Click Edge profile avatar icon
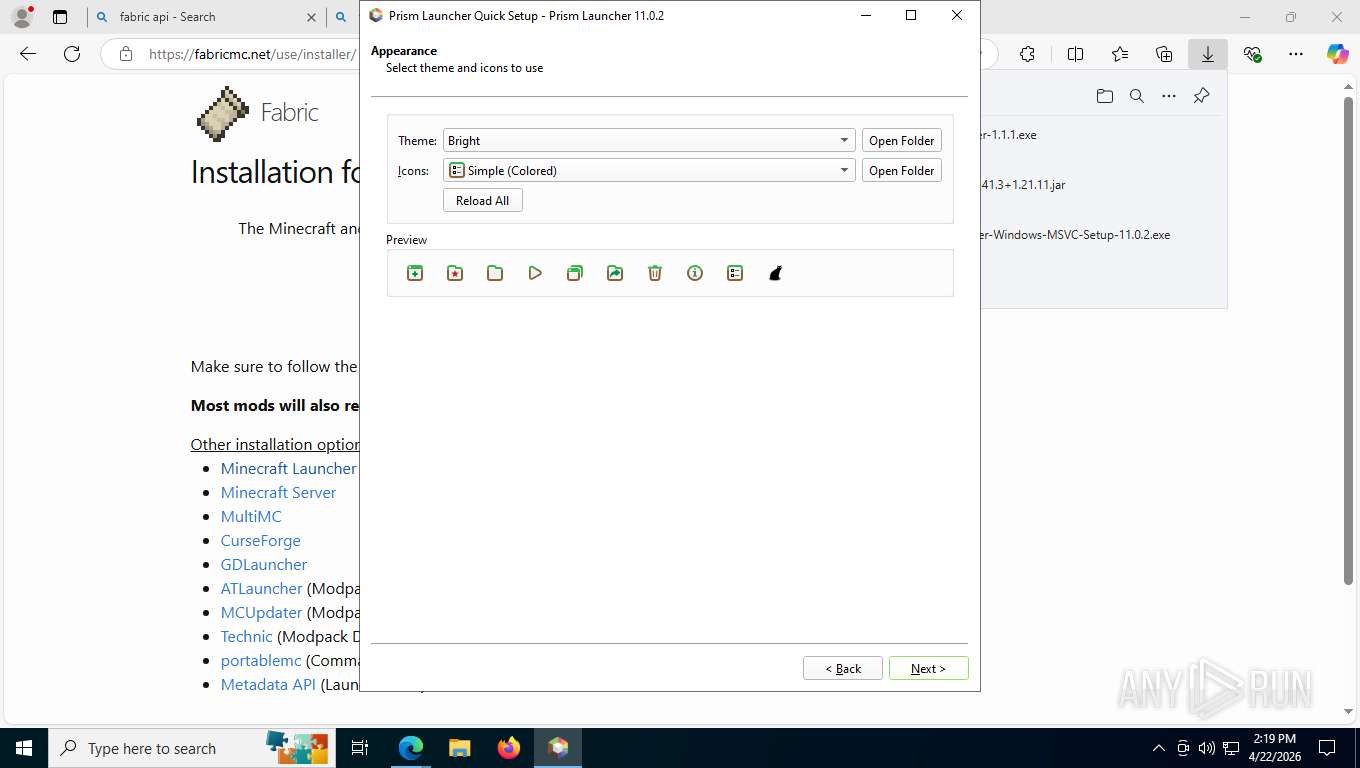Image resolution: width=1360 pixels, height=768 pixels. click(x=22, y=17)
